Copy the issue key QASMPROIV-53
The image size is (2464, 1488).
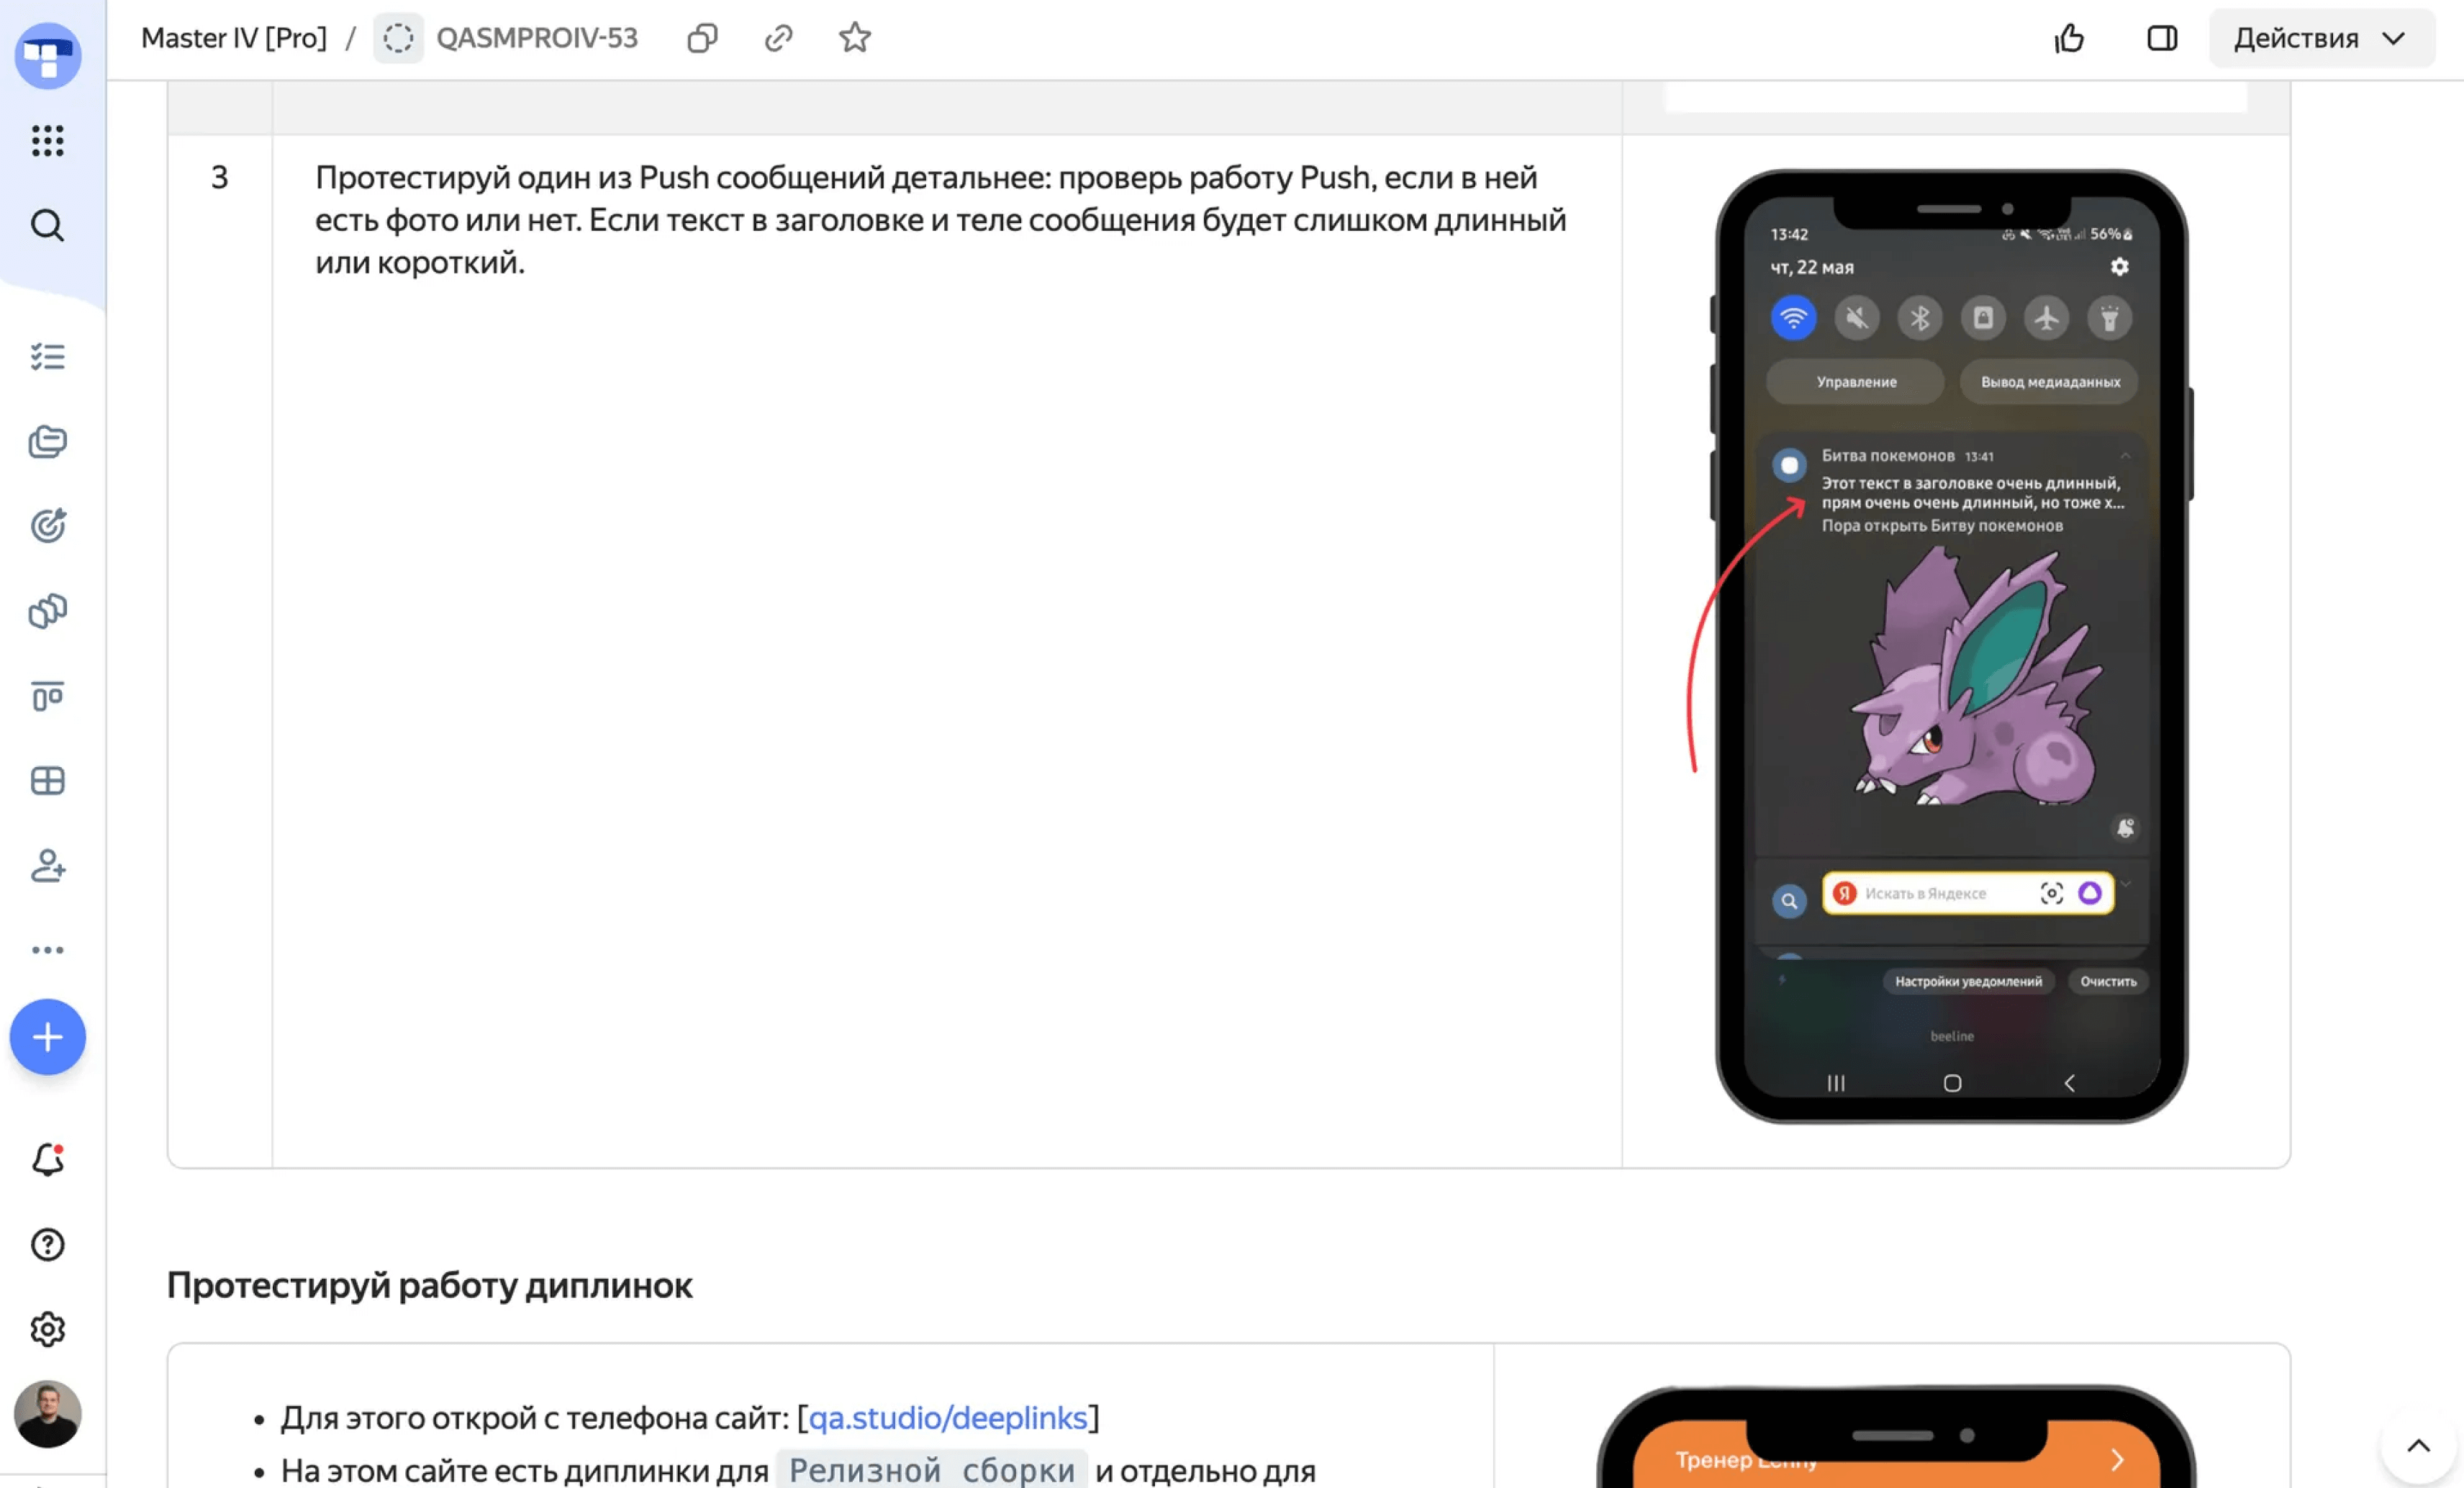click(x=702, y=38)
